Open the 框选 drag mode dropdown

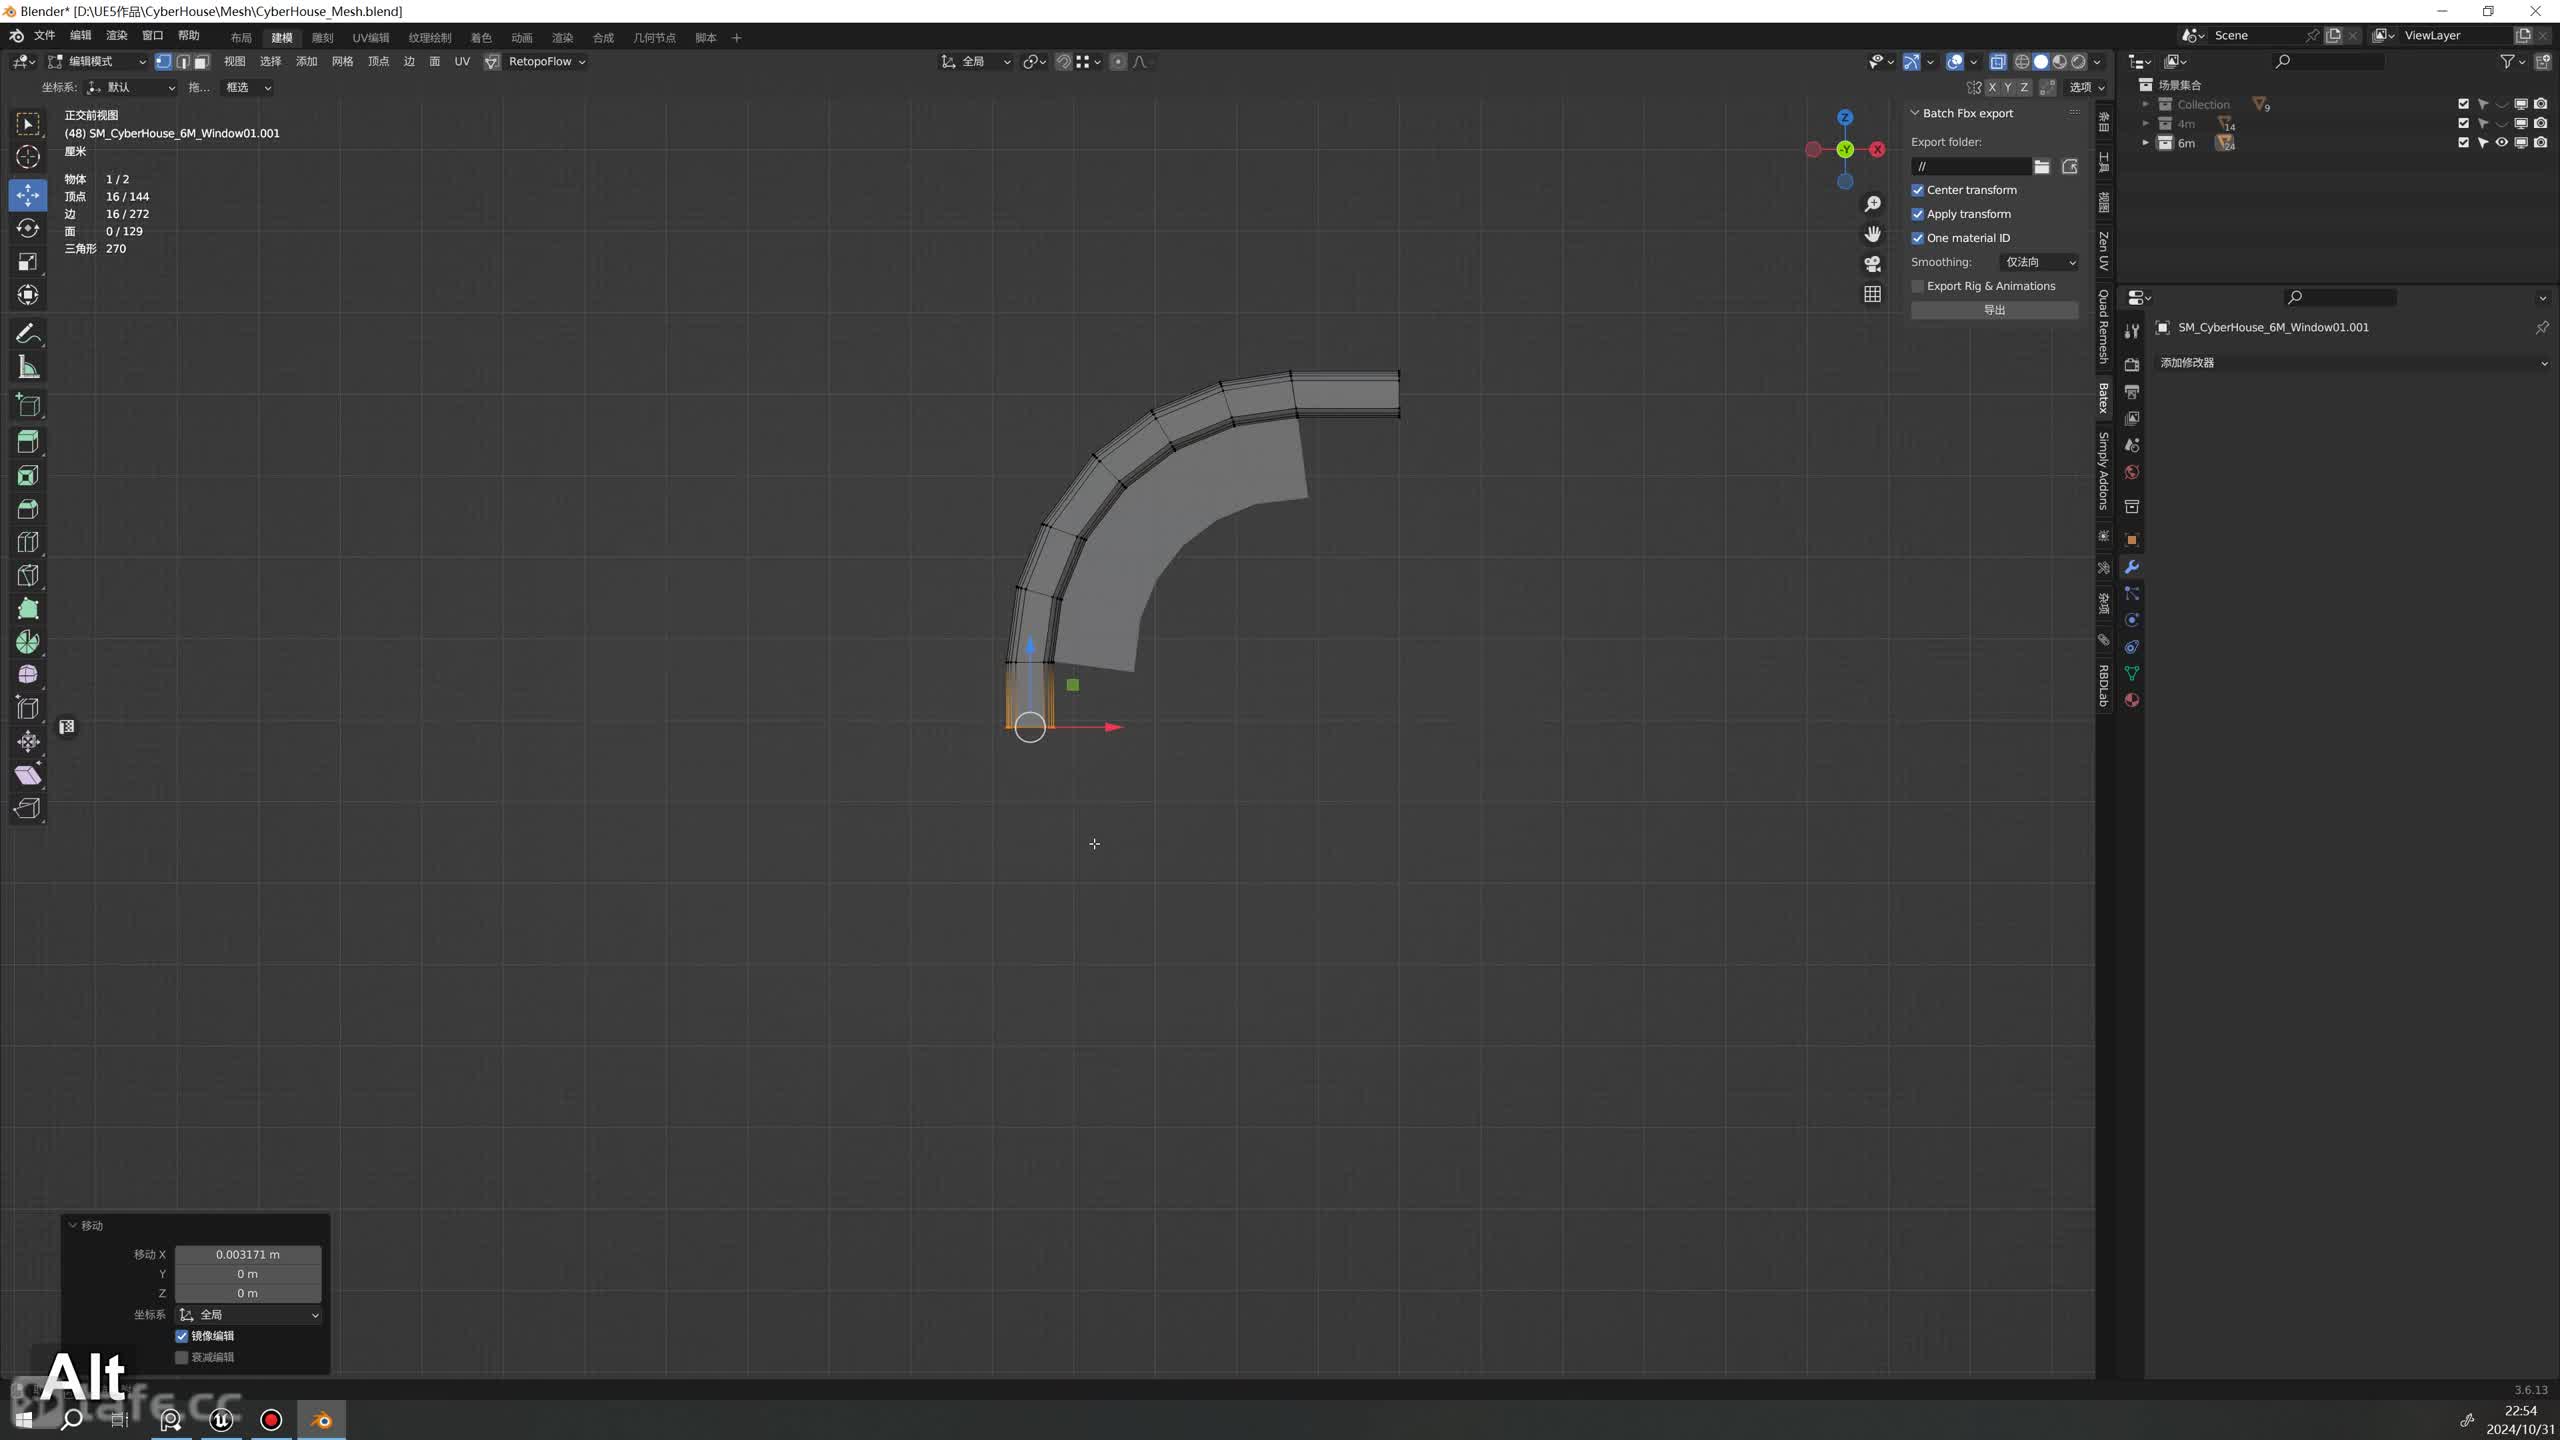[247, 88]
